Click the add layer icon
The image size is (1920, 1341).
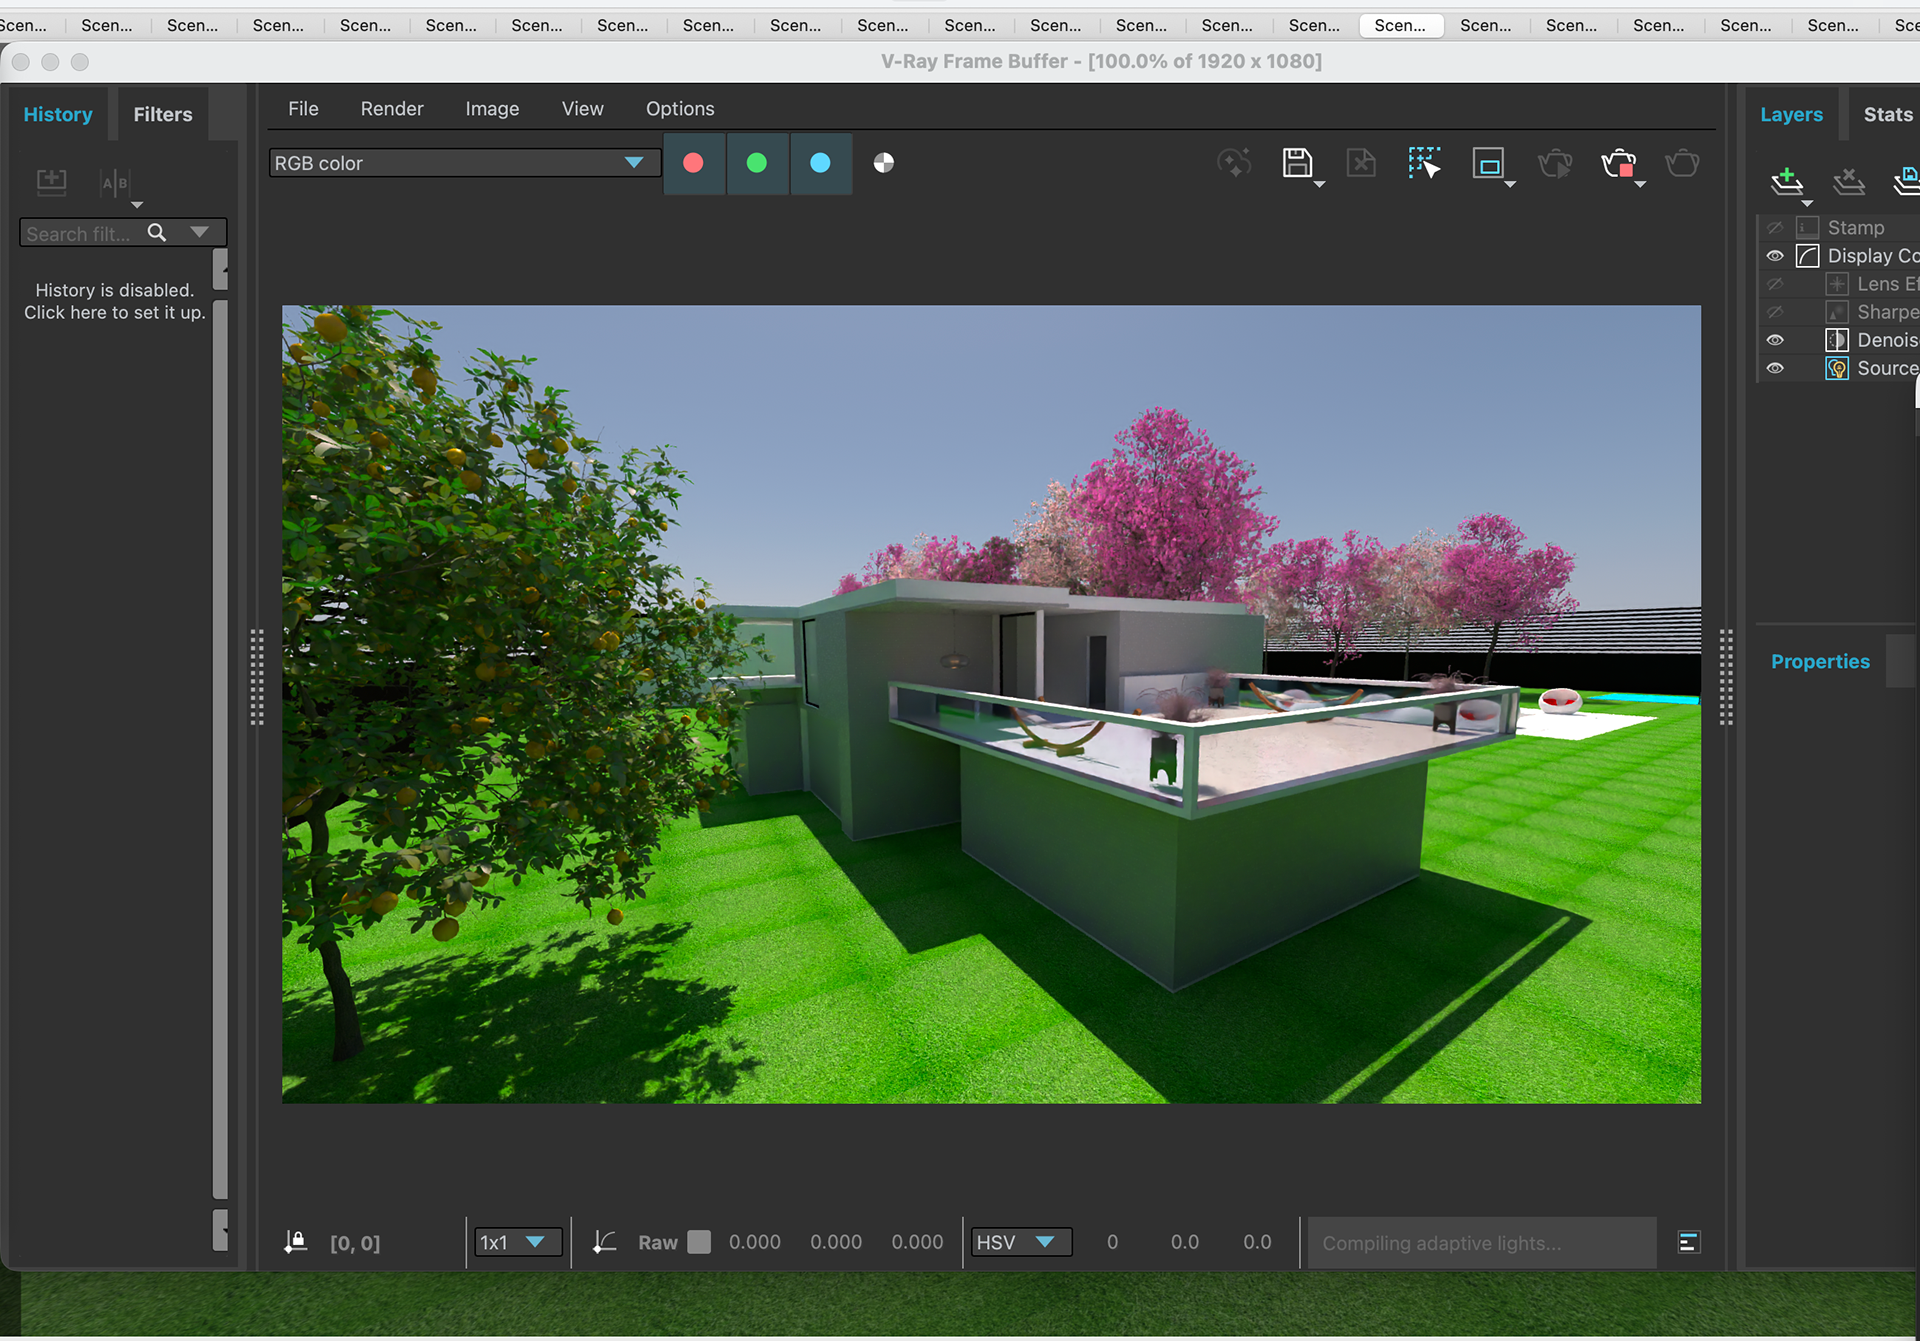(x=1786, y=181)
